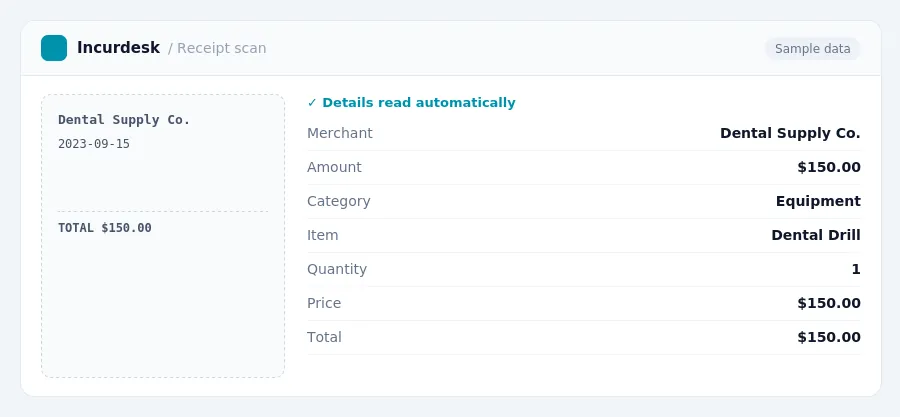The image size is (900, 417).
Task: Select the Equipment category value
Action: [x=818, y=201]
